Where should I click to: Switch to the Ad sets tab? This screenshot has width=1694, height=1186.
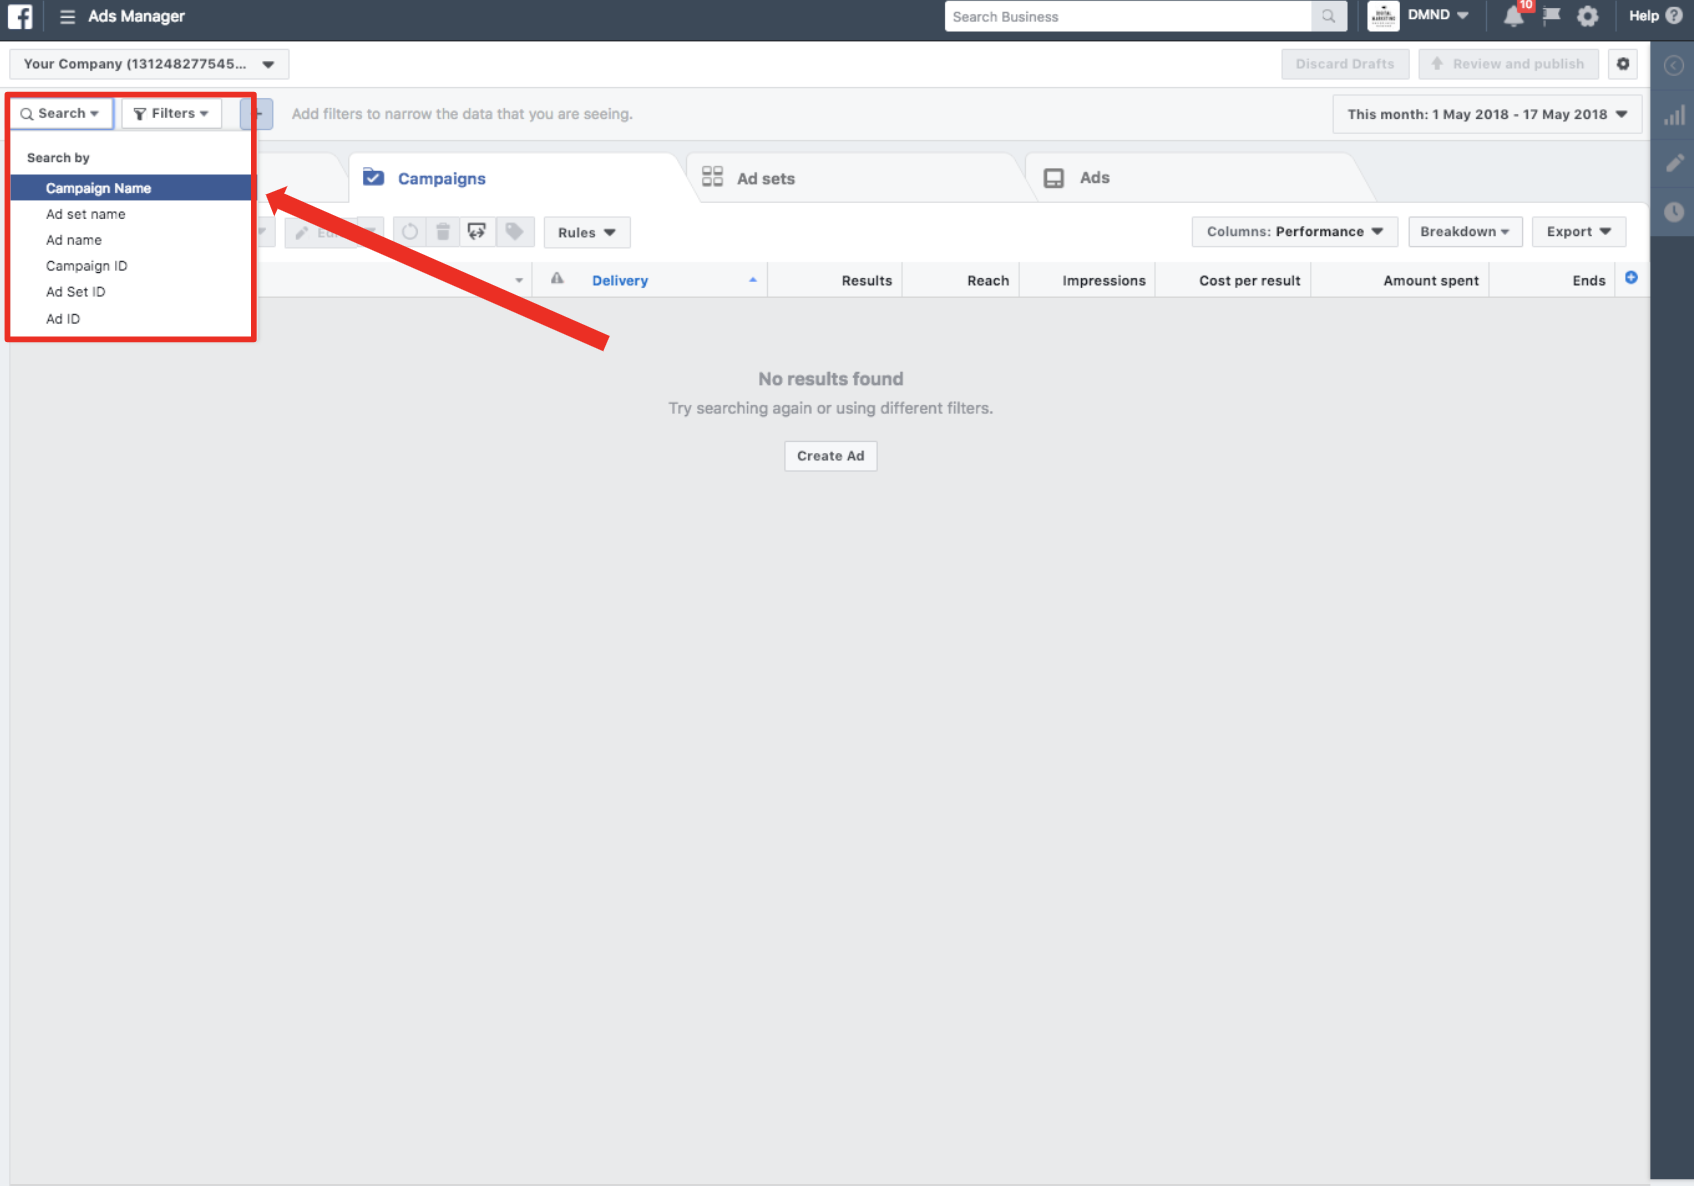765,179
